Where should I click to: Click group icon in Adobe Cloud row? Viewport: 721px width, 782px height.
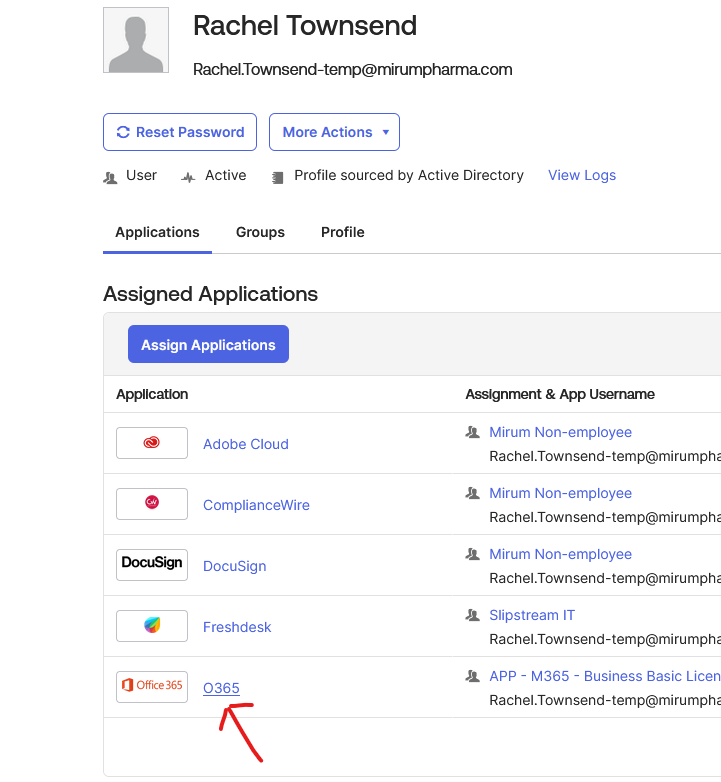point(473,432)
